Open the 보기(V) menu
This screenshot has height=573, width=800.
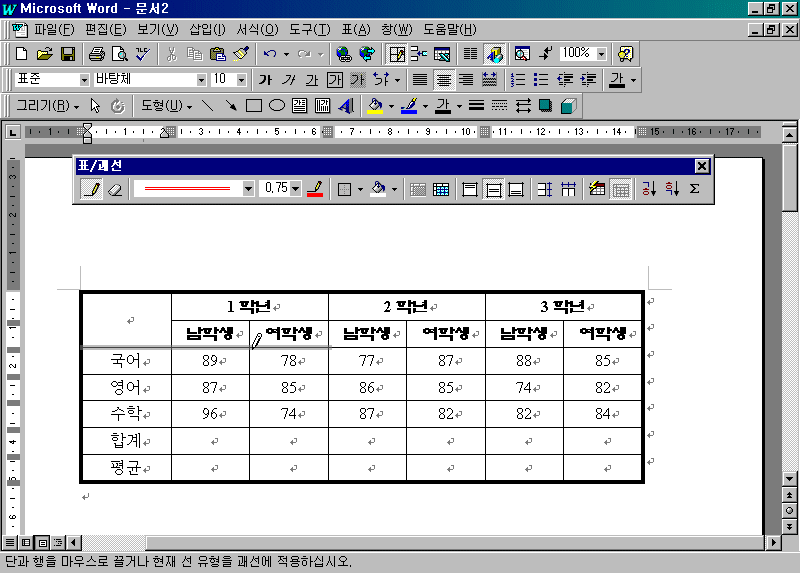(x=158, y=30)
